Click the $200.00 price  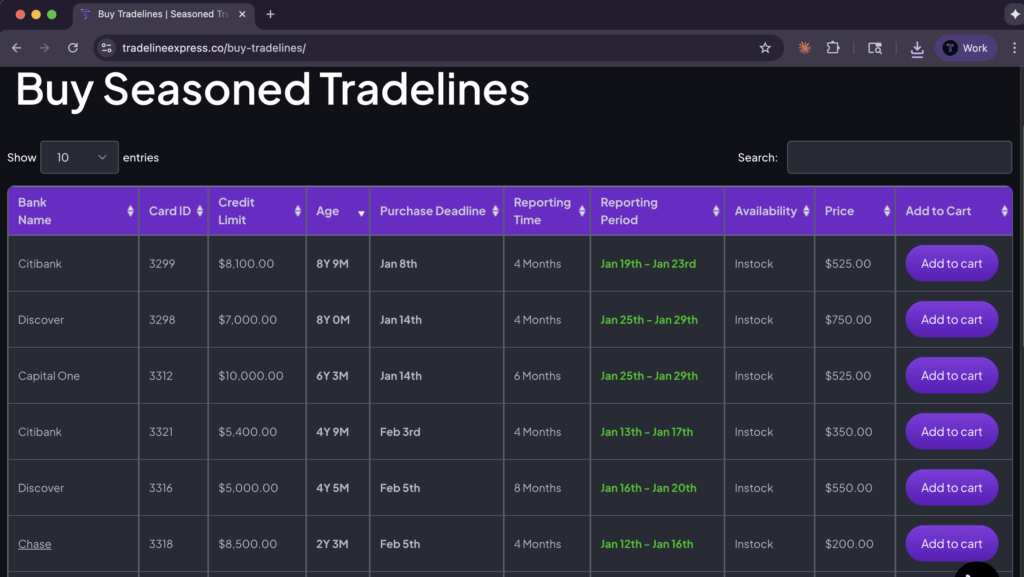tap(849, 544)
